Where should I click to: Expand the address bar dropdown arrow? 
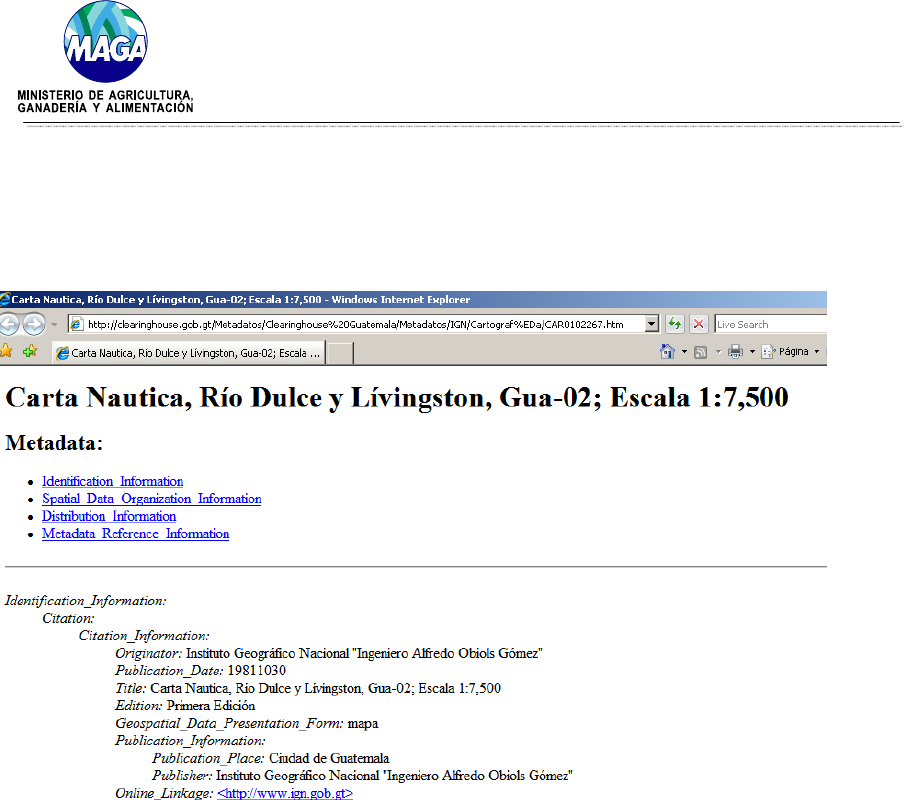point(651,324)
